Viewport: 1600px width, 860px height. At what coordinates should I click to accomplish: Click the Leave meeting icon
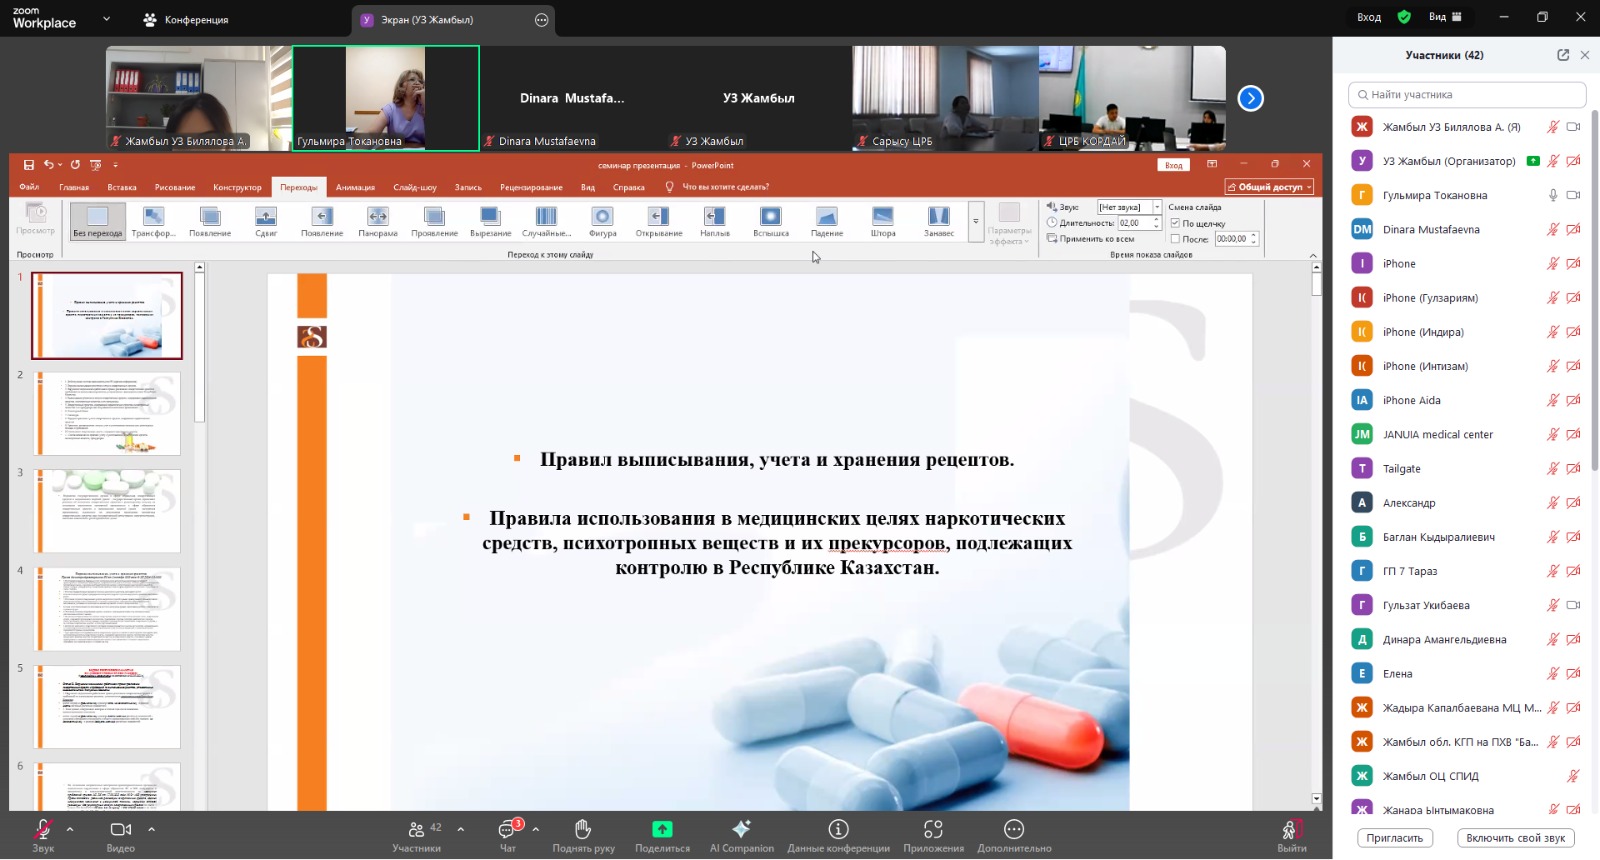[x=1291, y=829]
